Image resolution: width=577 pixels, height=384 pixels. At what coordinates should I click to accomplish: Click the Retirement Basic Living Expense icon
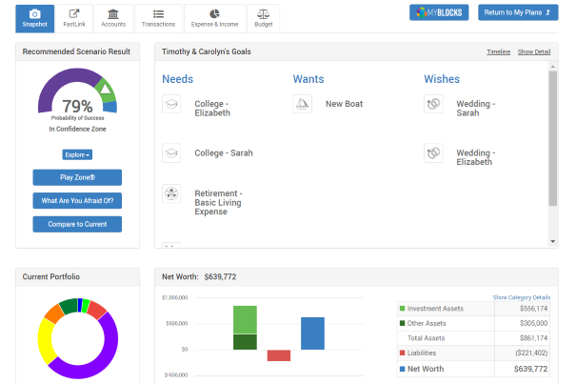(171, 193)
